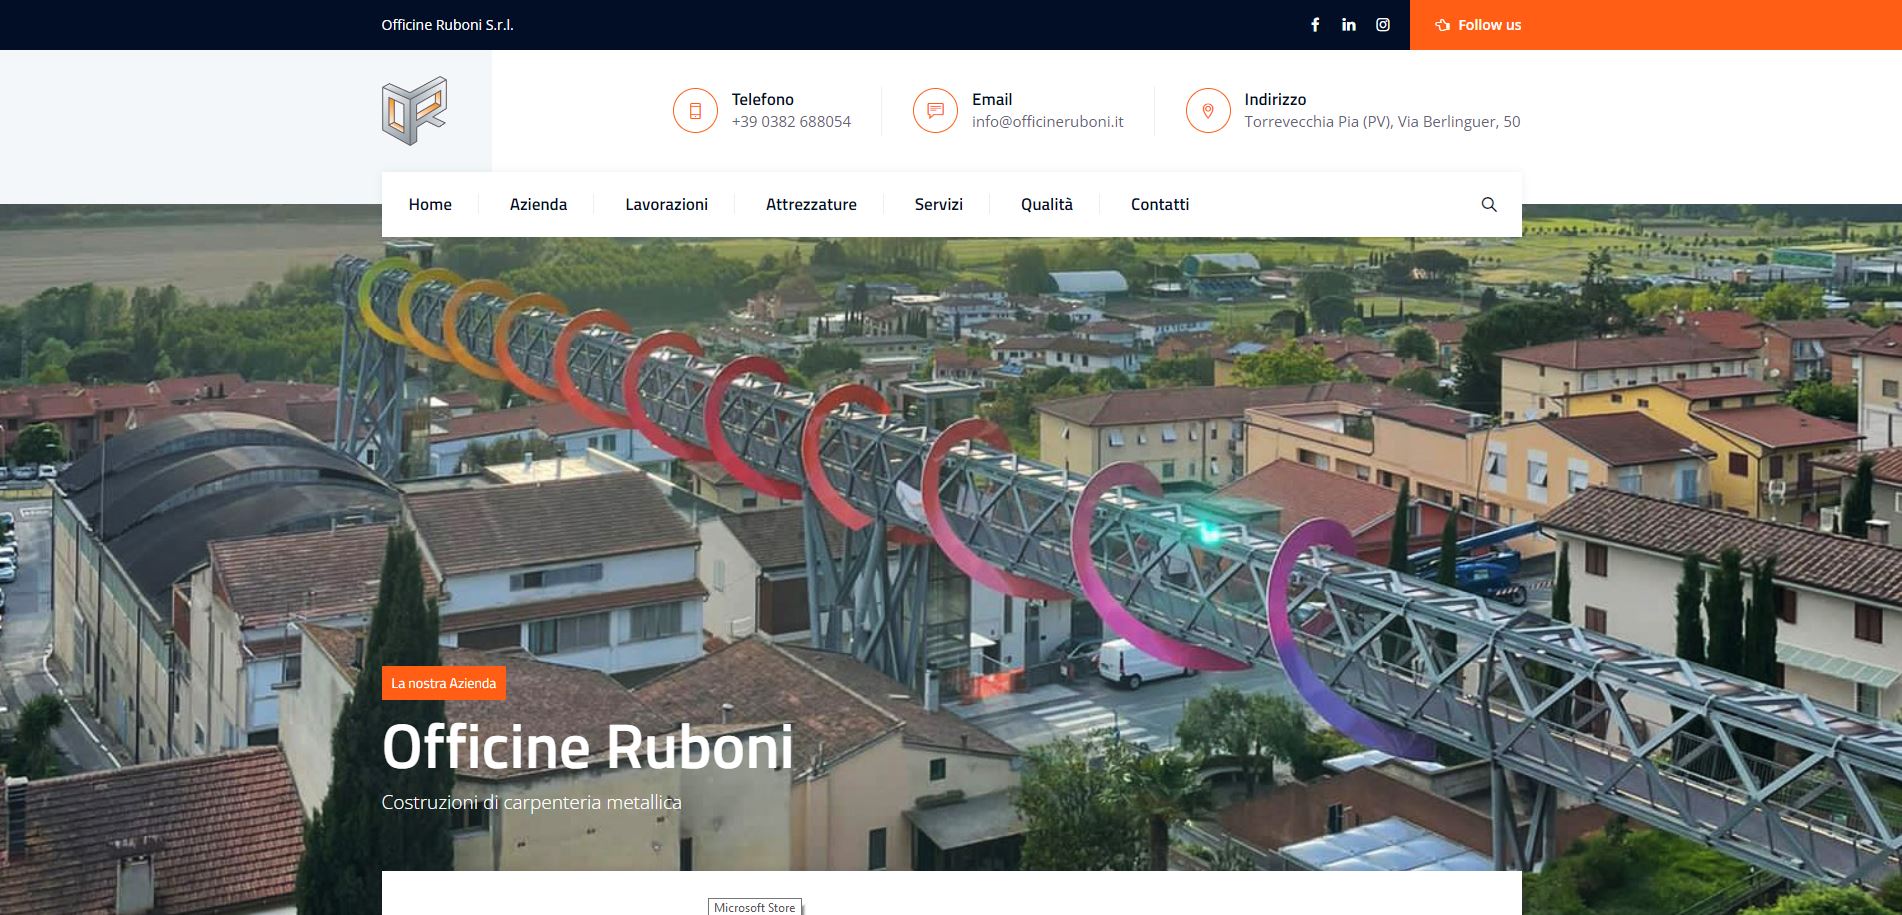This screenshot has height=915, width=1902.
Task: Click the La nostra Azienda orange label
Action: [x=443, y=683]
